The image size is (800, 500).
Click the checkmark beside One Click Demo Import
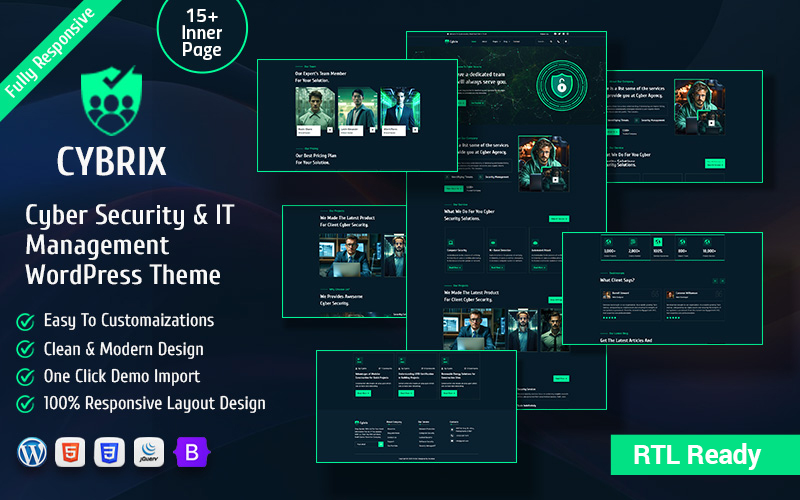(25, 377)
